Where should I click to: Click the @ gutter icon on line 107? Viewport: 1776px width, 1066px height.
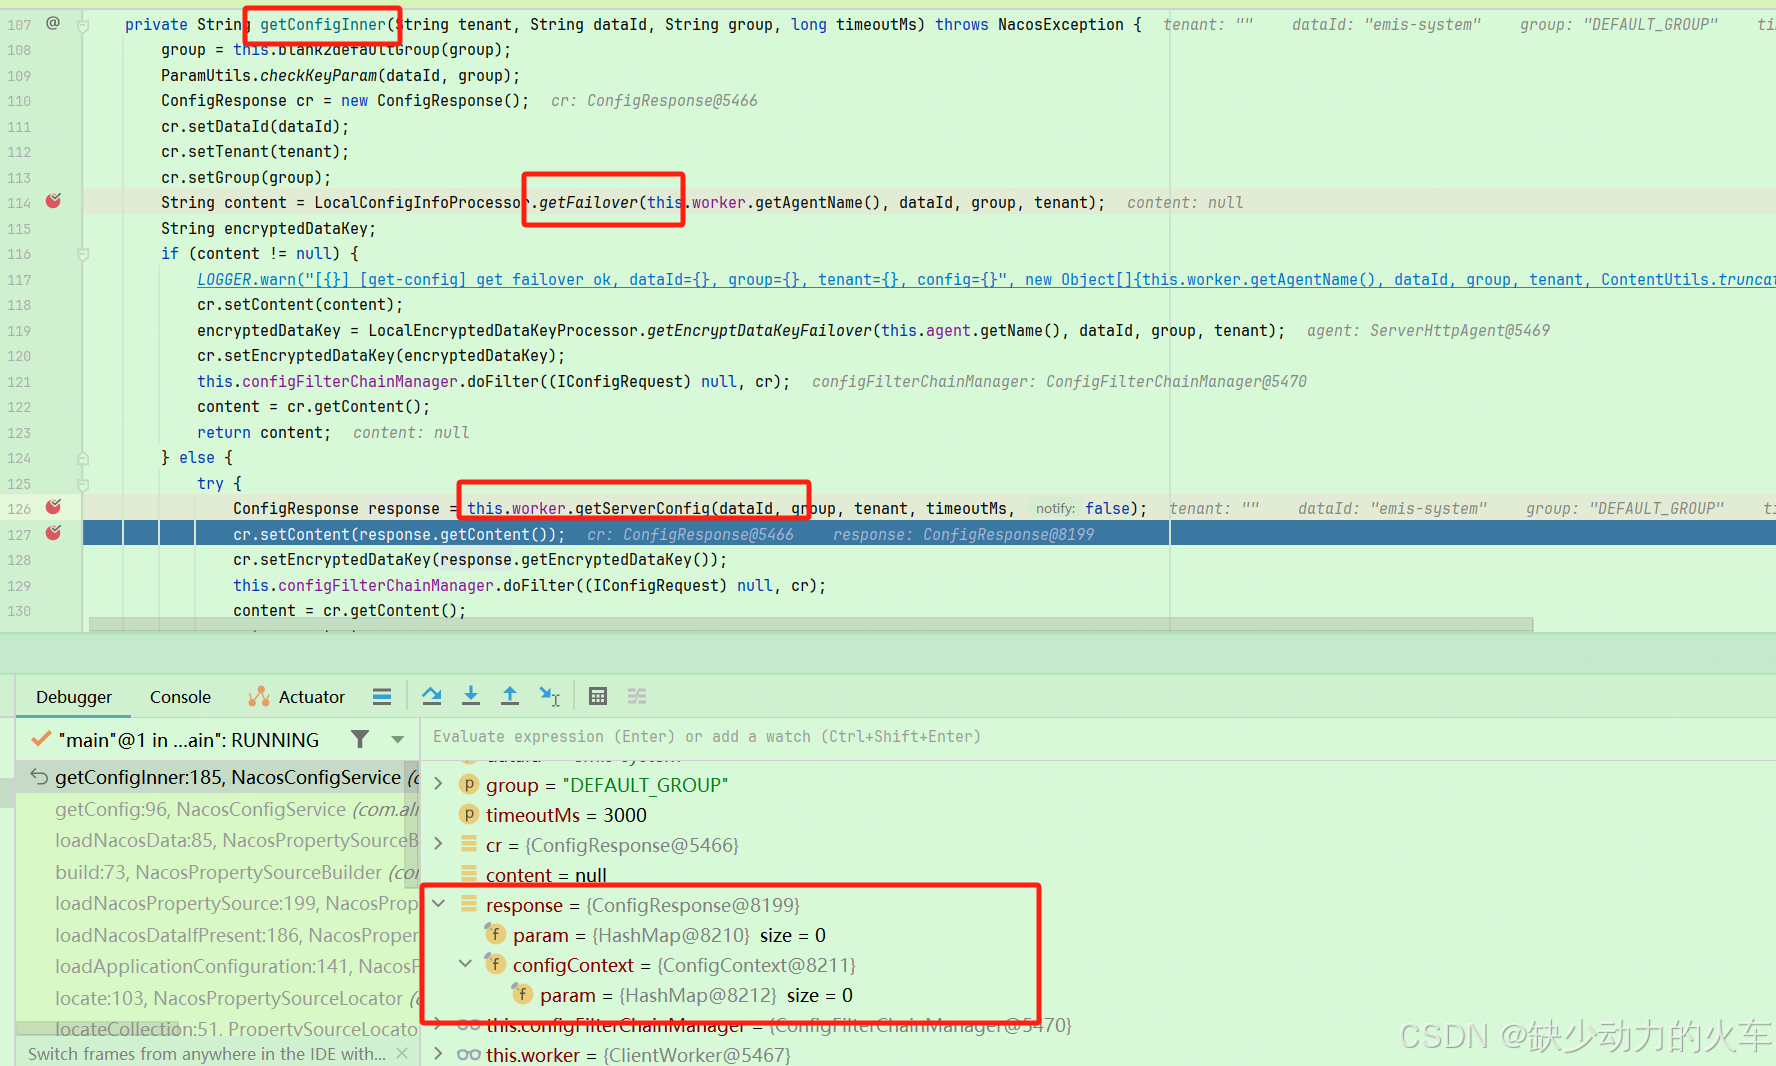(x=53, y=23)
